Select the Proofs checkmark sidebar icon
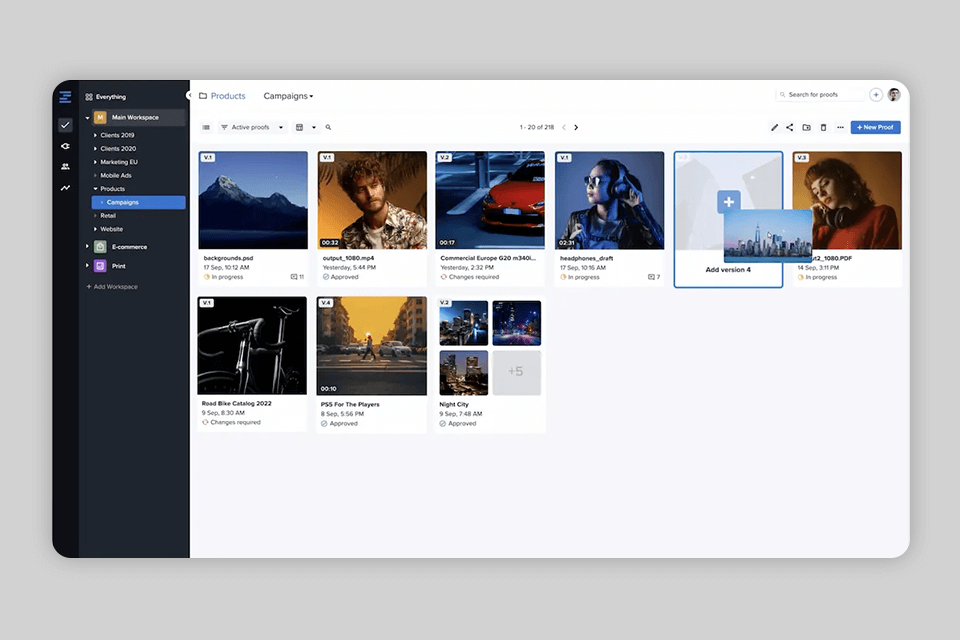 click(66, 125)
